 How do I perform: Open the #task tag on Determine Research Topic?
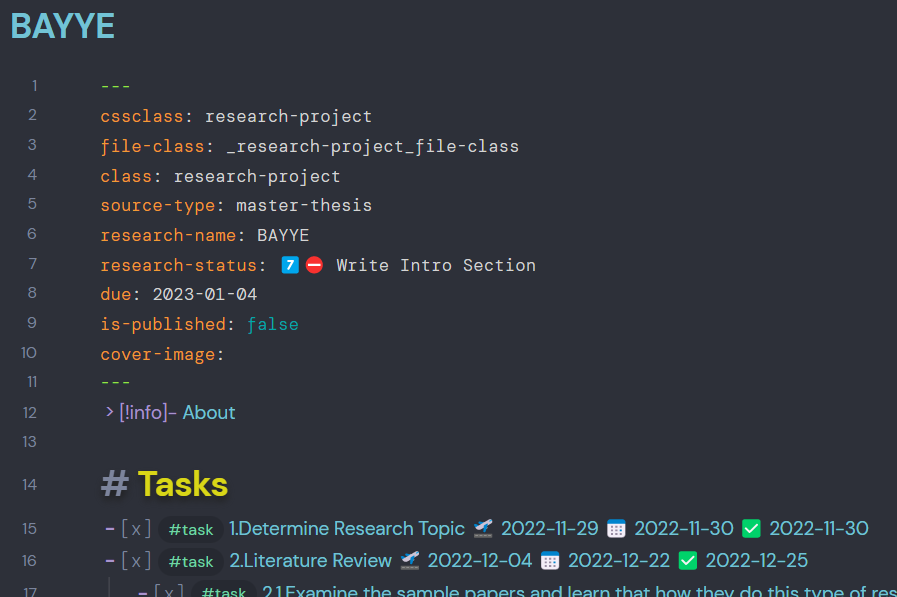190,529
